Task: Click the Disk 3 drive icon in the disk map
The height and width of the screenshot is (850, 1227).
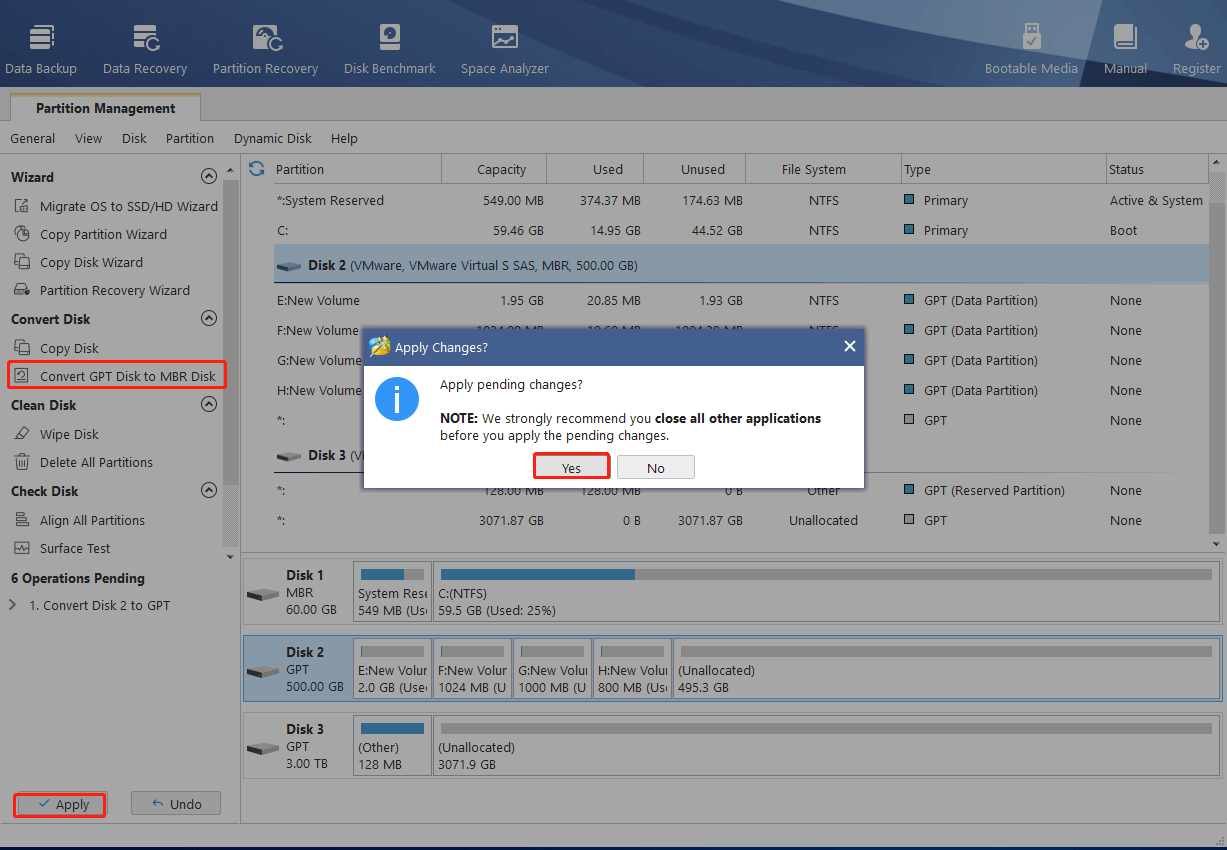Action: (x=263, y=747)
